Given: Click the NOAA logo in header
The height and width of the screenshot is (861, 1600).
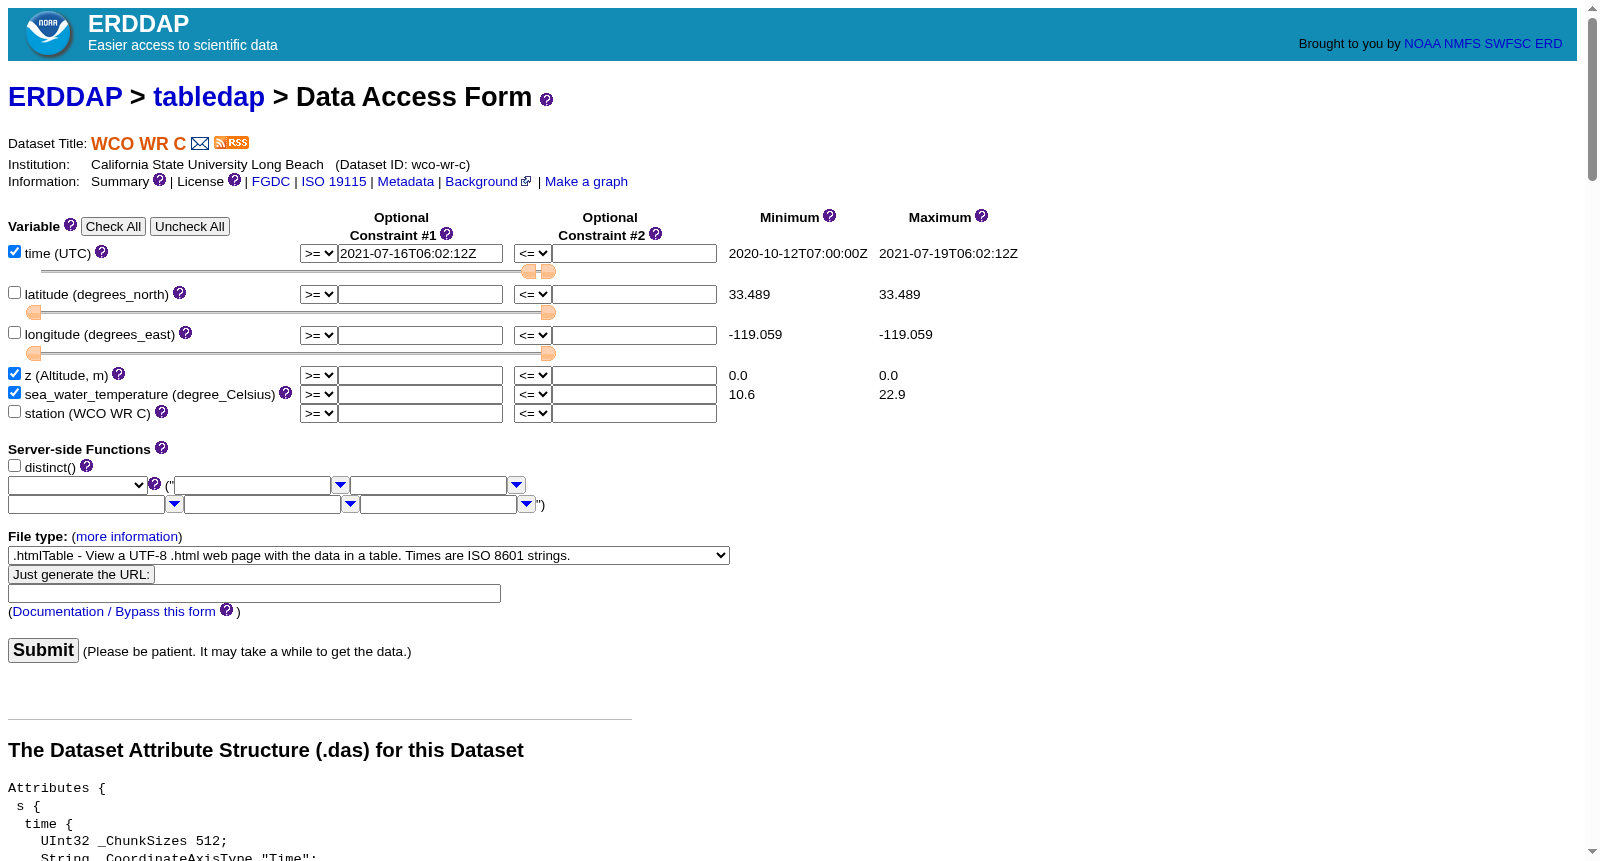Looking at the screenshot, I should pyautogui.click(x=48, y=34).
